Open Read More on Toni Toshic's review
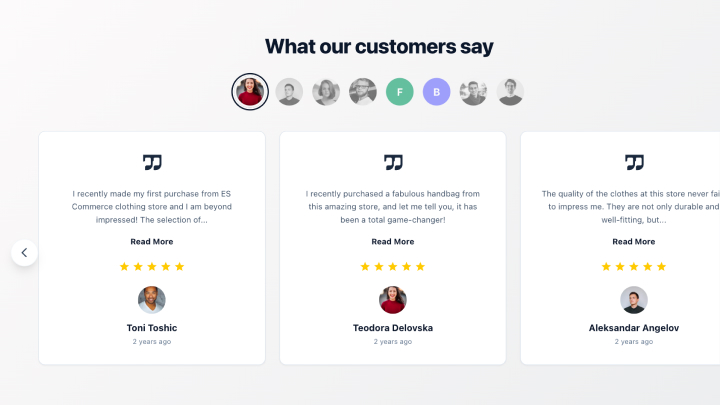The image size is (720, 405). (x=152, y=241)
